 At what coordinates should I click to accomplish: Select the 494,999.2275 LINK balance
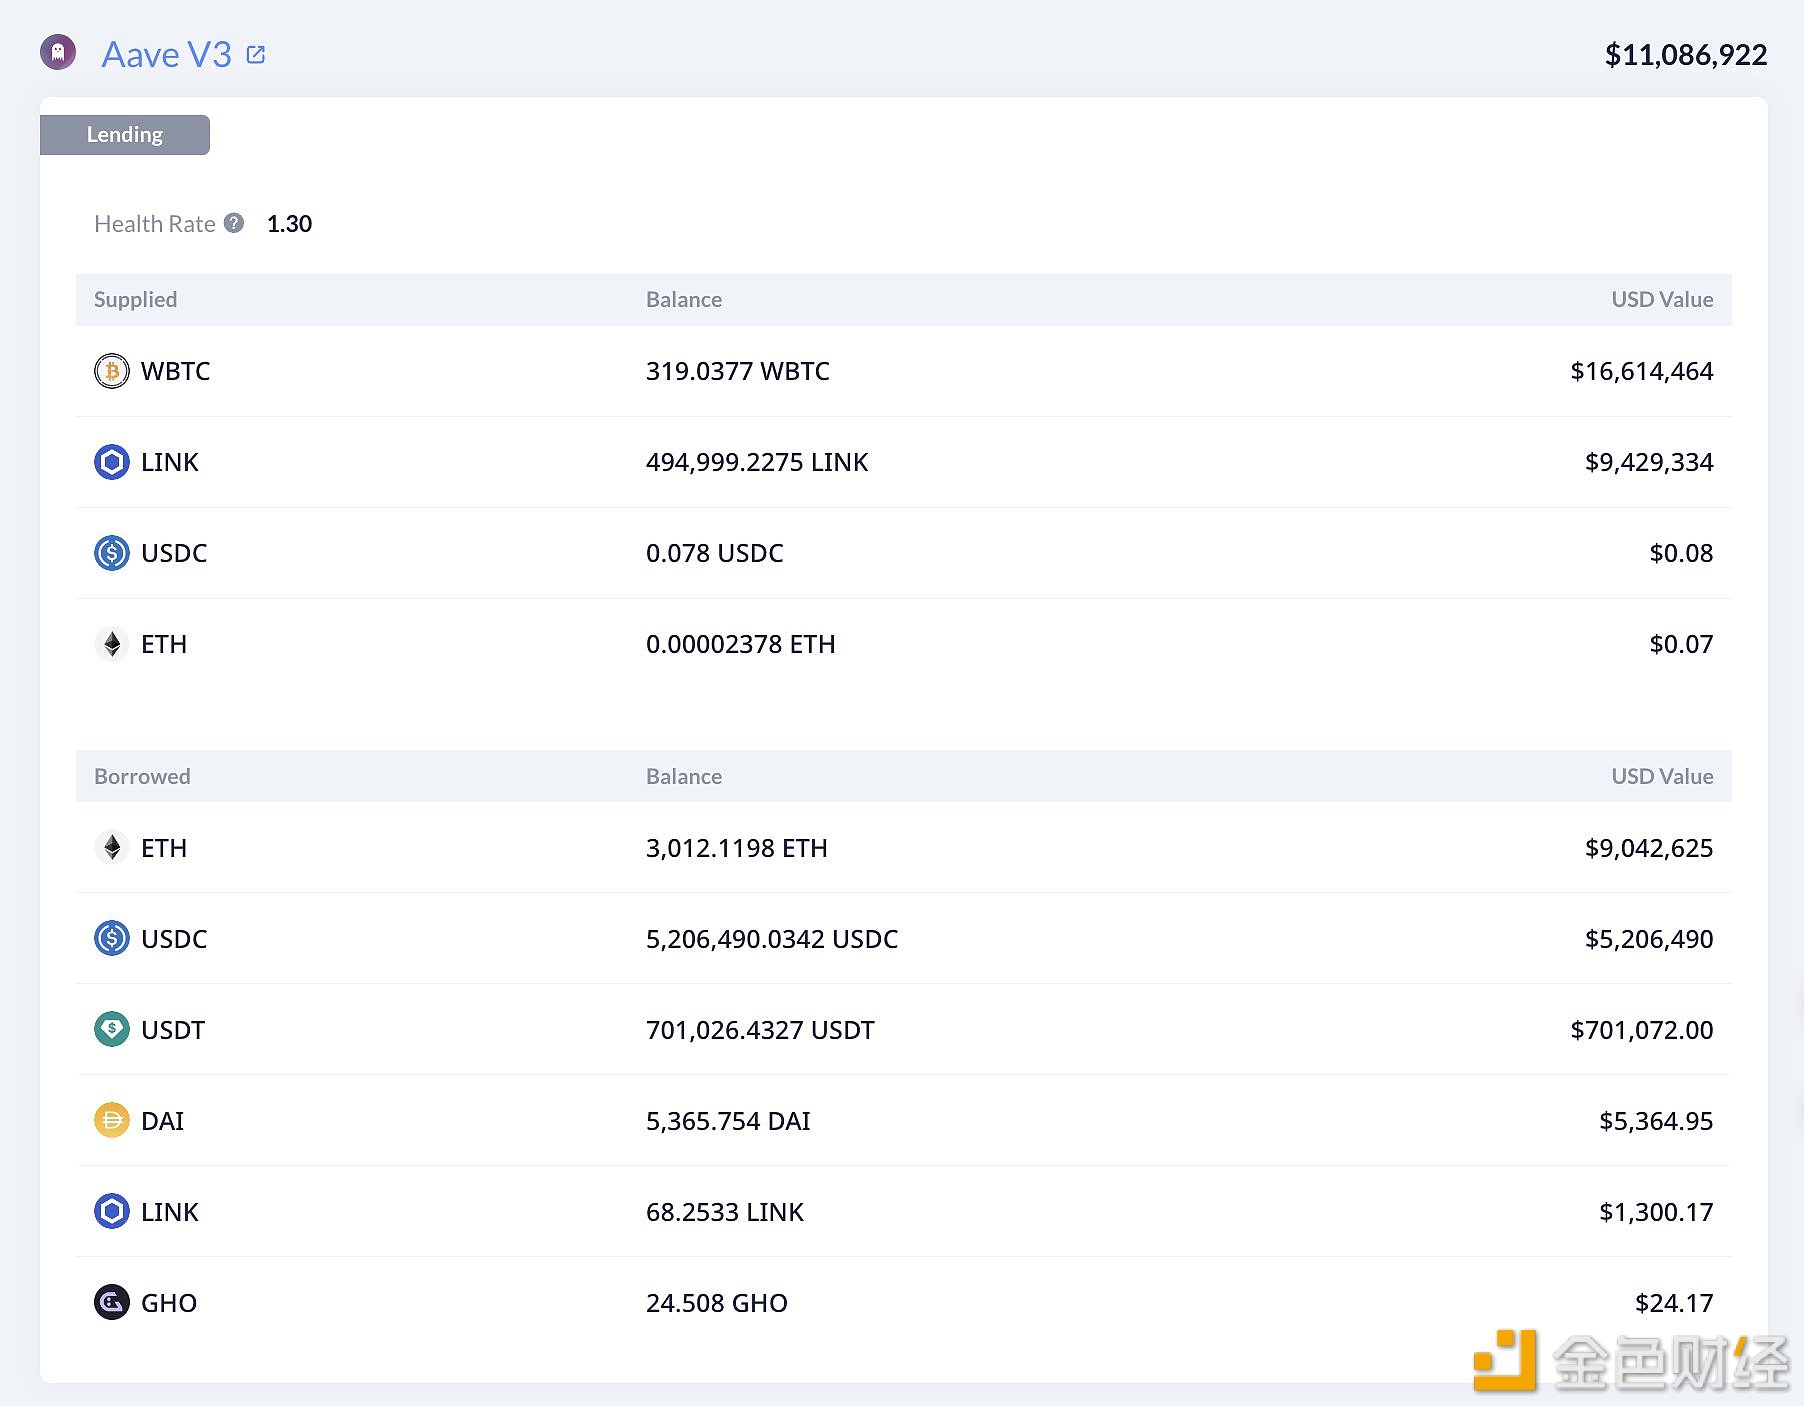coord(757,462)
